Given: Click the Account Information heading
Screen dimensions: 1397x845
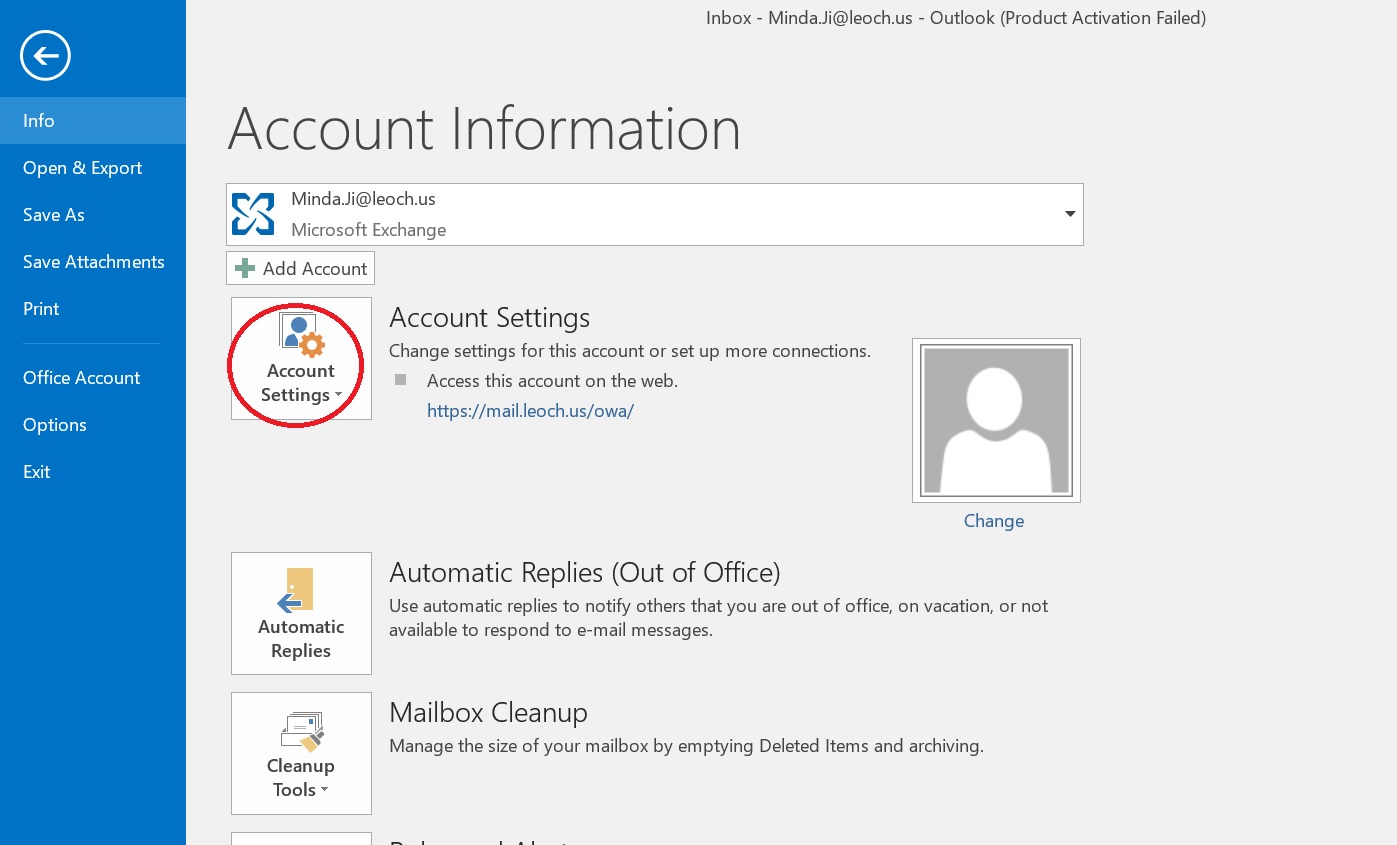Looking at the screenshot, I should point(484,129).
